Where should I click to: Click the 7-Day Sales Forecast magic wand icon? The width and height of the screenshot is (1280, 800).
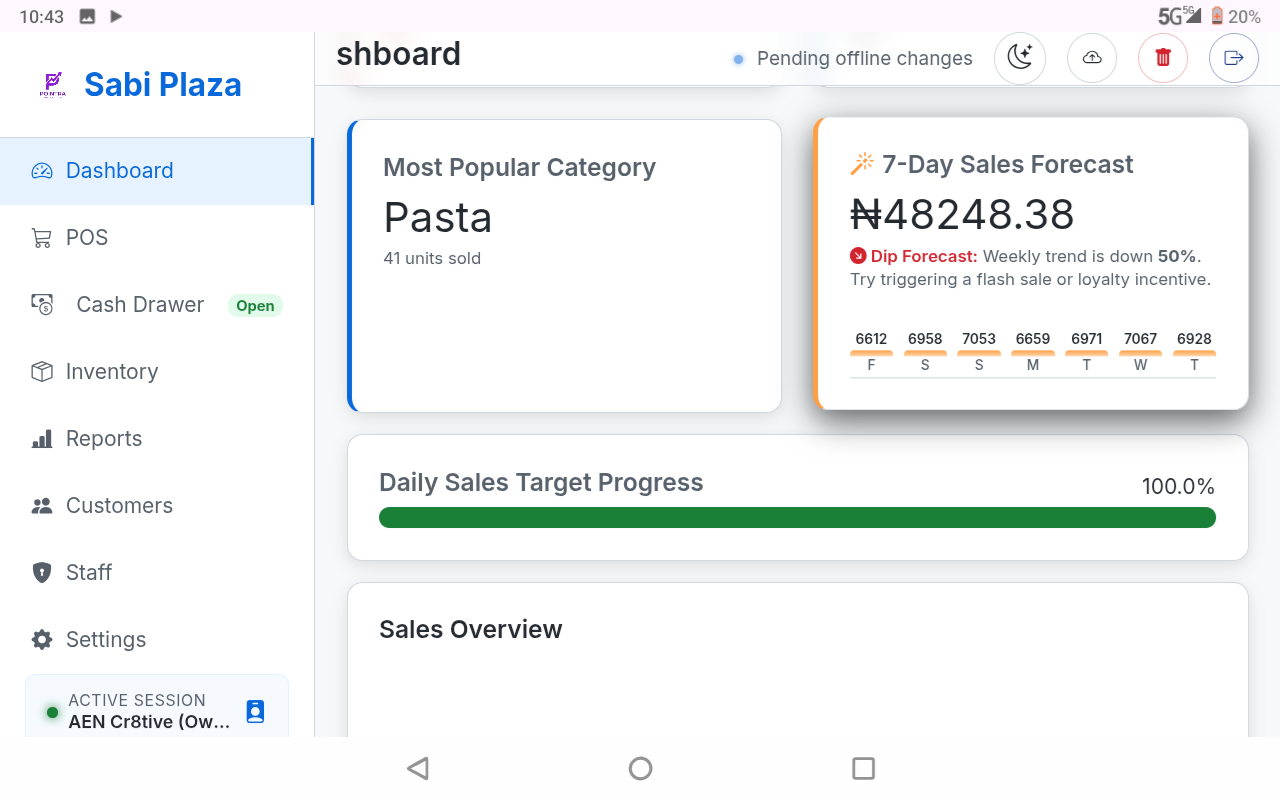coord(862,164)
